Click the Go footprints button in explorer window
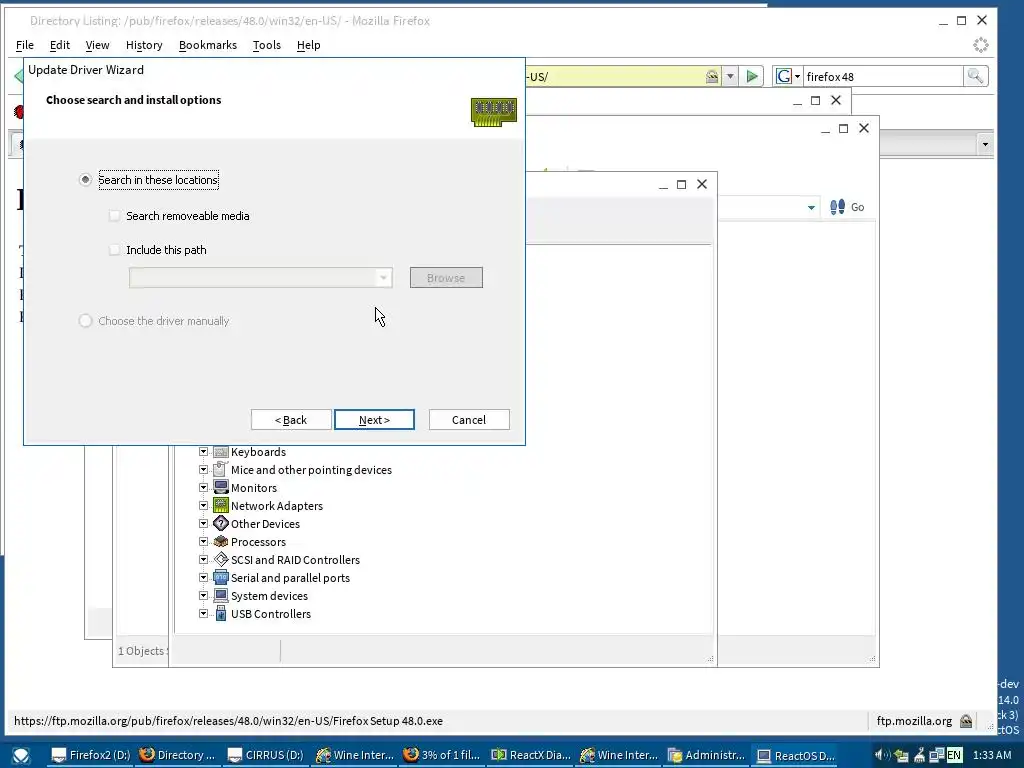The height and width of the screenshot is (768, 1024). point(847,207)
